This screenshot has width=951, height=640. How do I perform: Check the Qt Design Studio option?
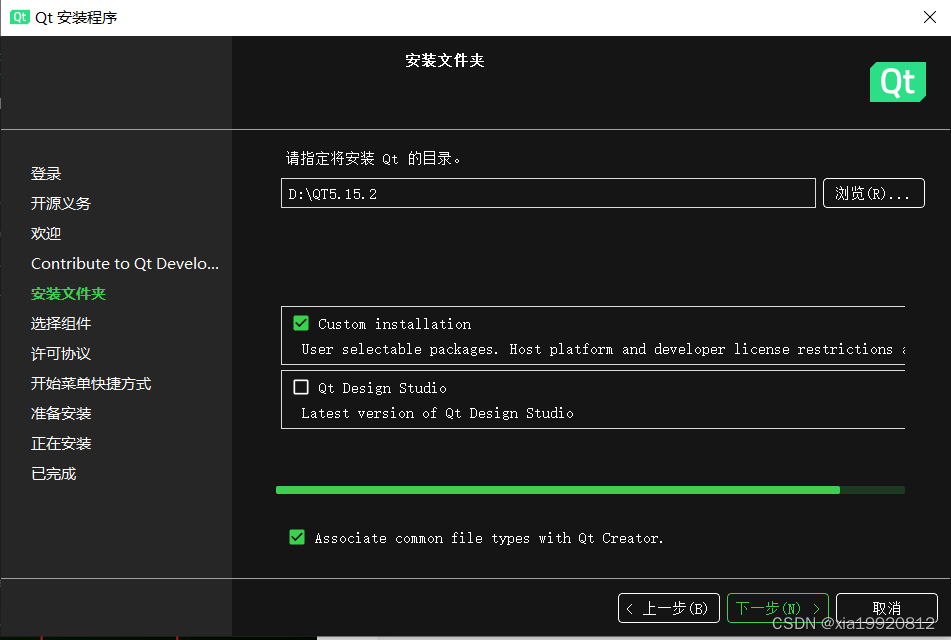[301, 387]
